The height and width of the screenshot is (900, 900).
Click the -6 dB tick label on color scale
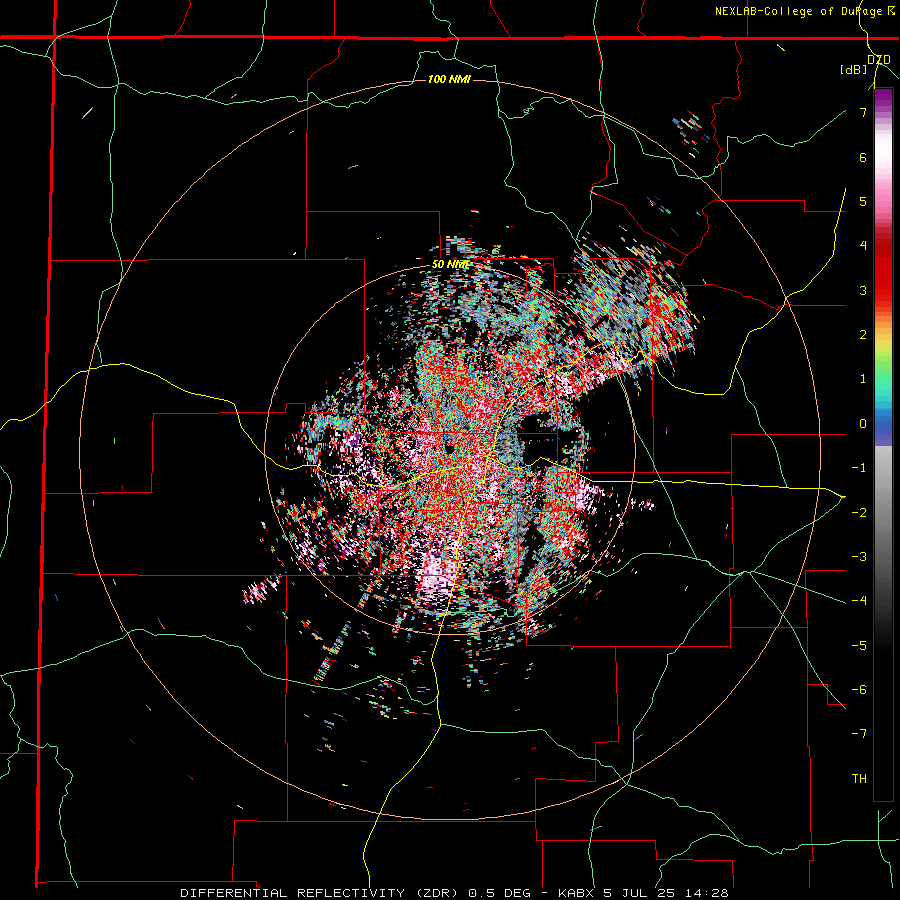point(859,689)
